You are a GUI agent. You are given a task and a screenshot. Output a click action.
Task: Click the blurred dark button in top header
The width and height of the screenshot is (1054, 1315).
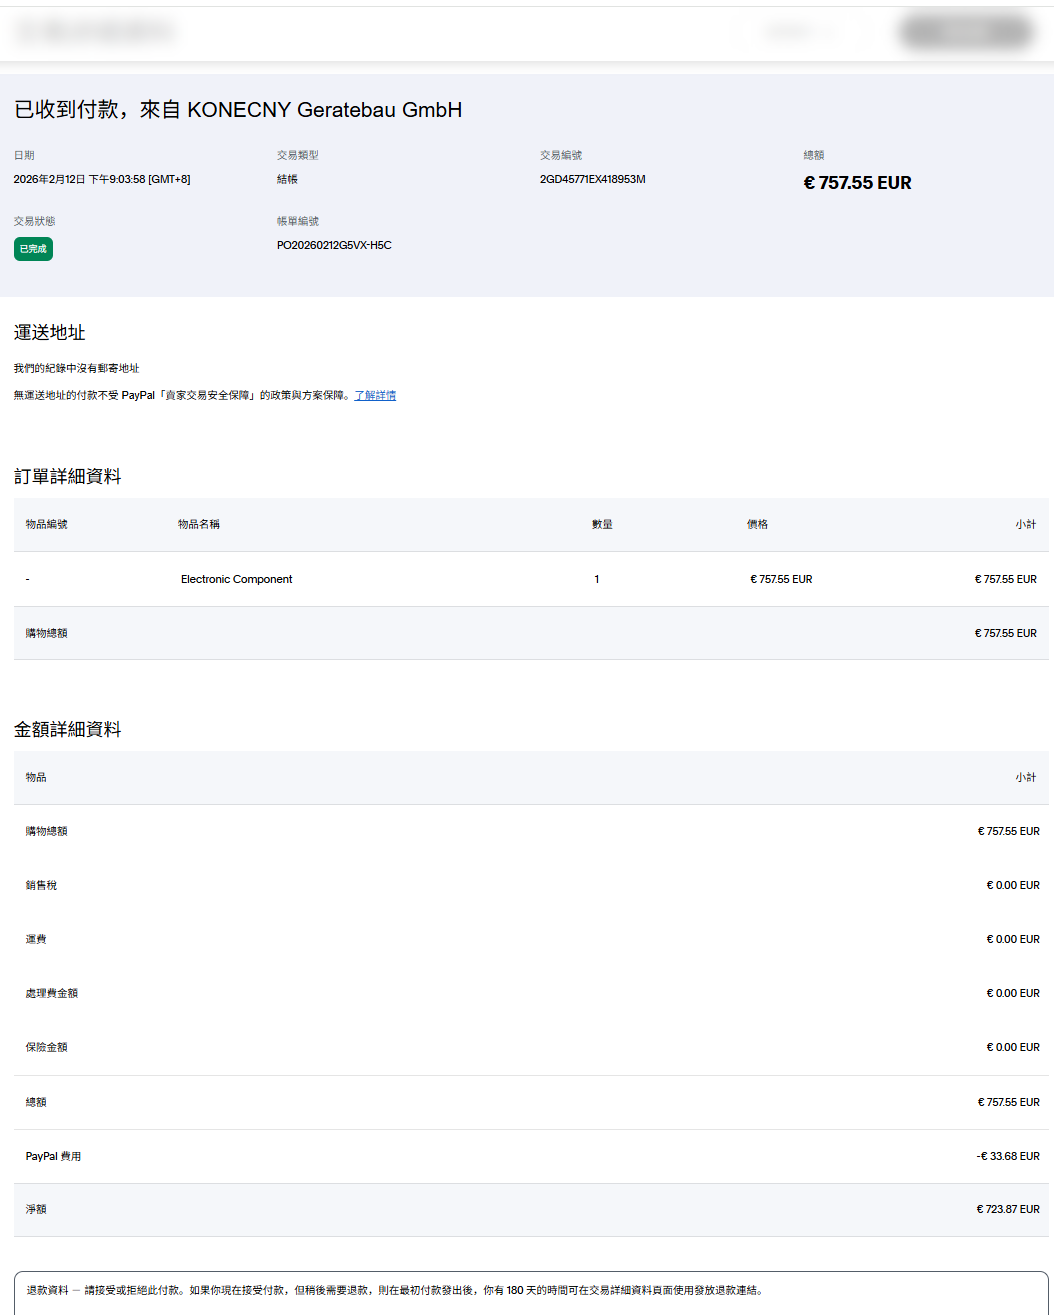966,32
